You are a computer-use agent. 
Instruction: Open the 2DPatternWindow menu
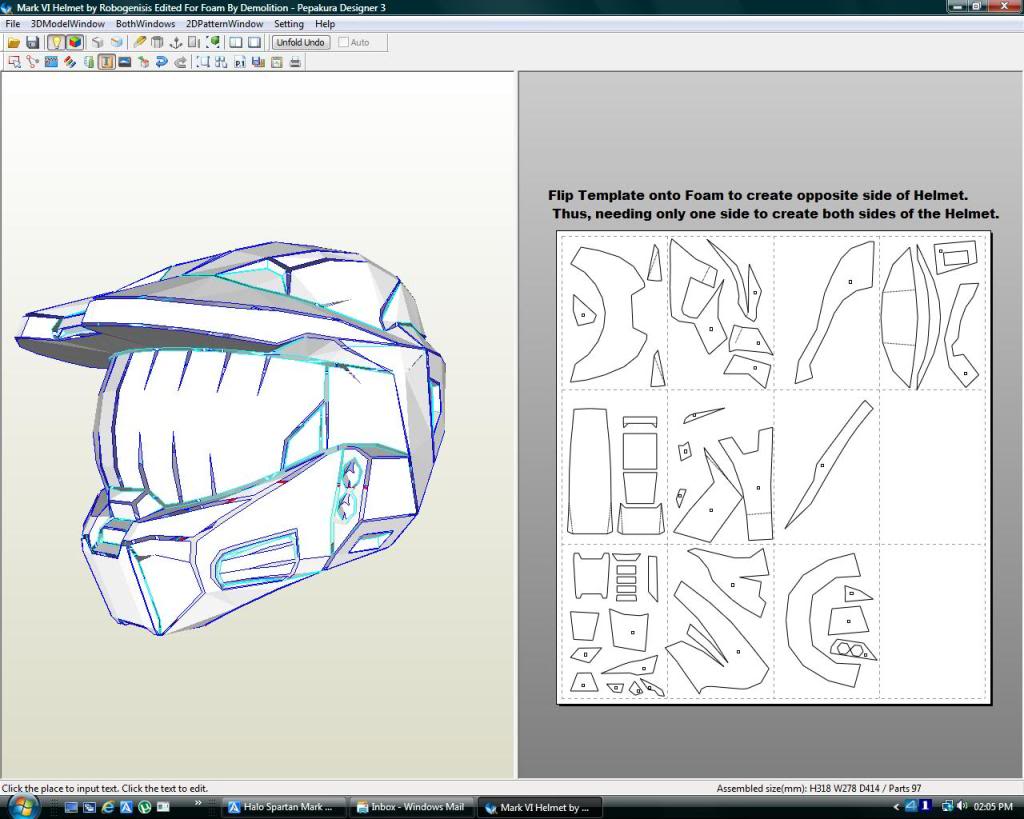click(x=225, y=24)
